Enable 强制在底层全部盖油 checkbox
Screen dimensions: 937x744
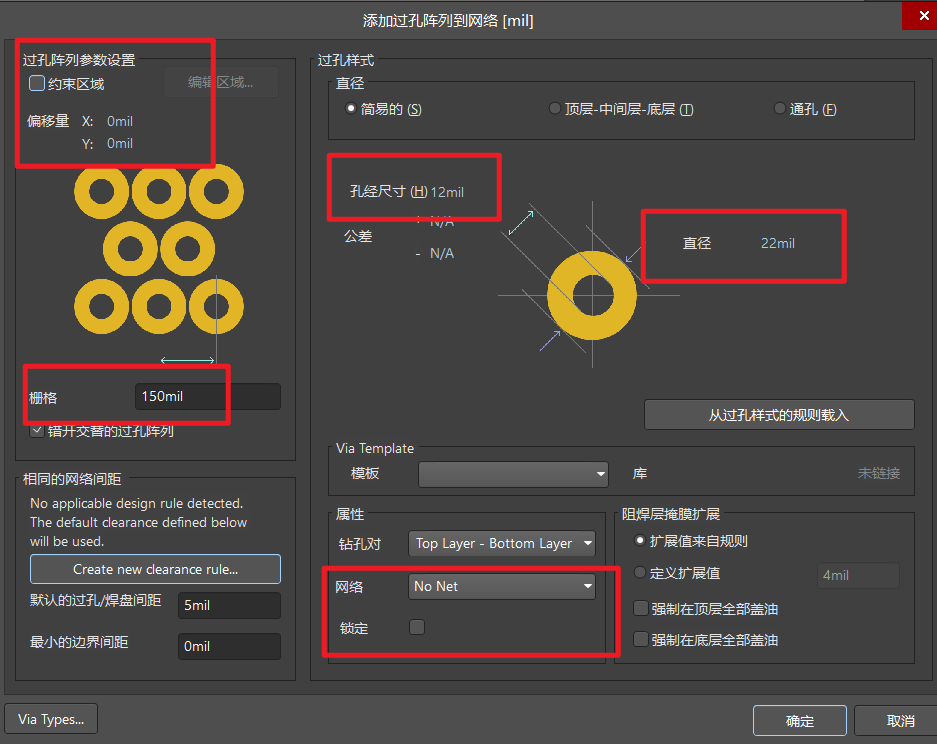point(641,639)
